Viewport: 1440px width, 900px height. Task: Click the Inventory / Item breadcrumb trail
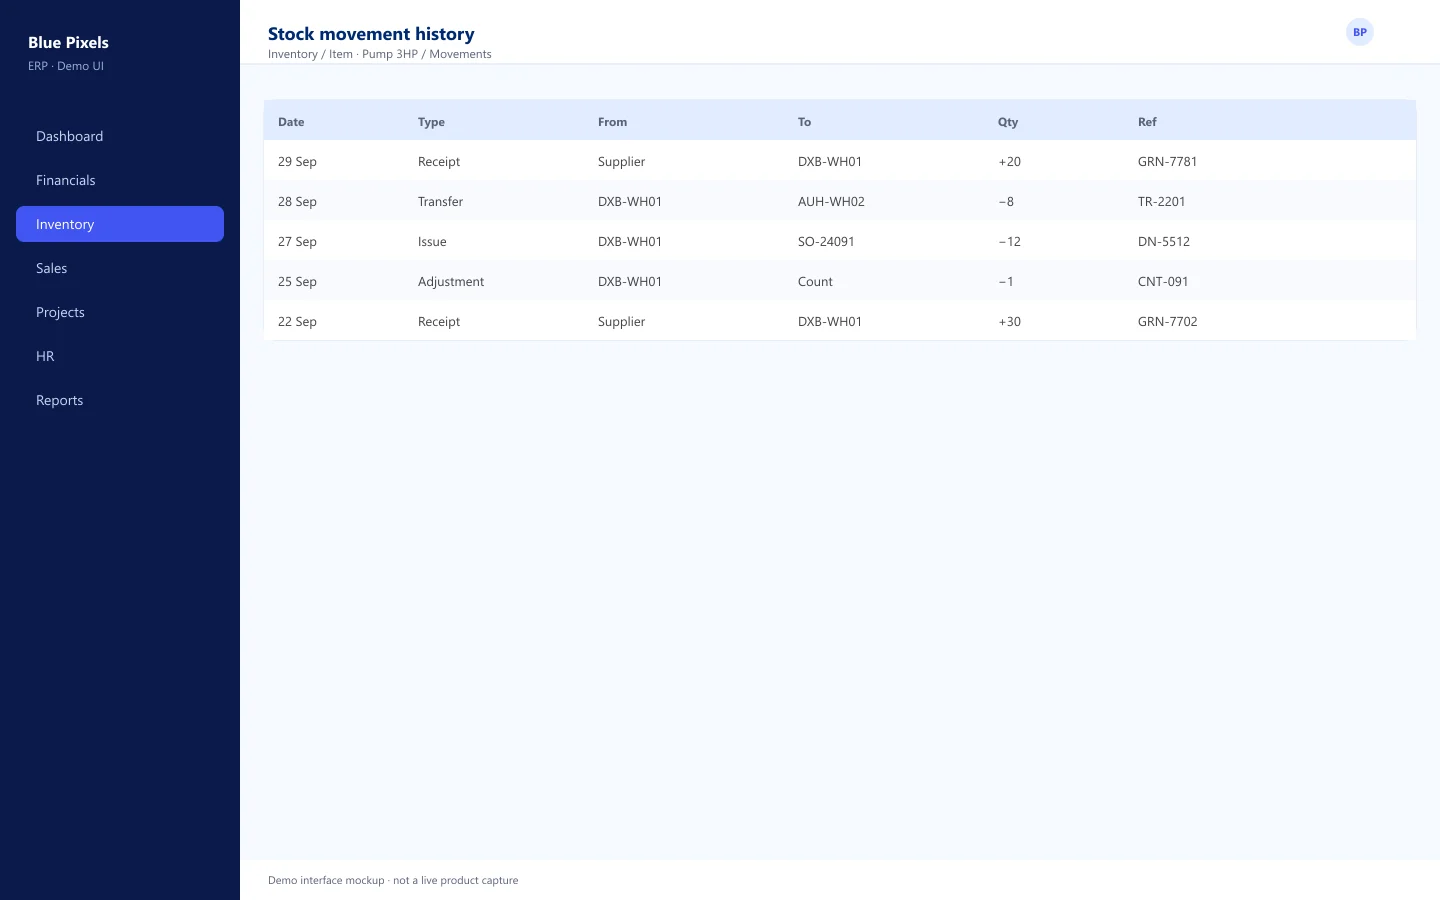tap(380, 54)
